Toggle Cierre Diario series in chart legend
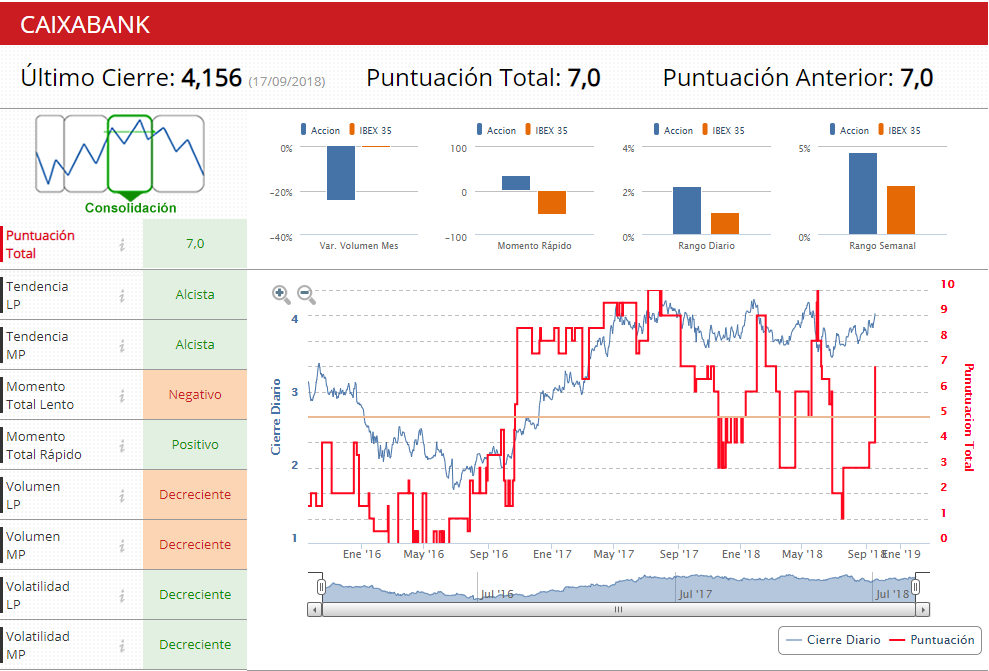This screenshot has width=989, height=671. (x=834, y=640)
